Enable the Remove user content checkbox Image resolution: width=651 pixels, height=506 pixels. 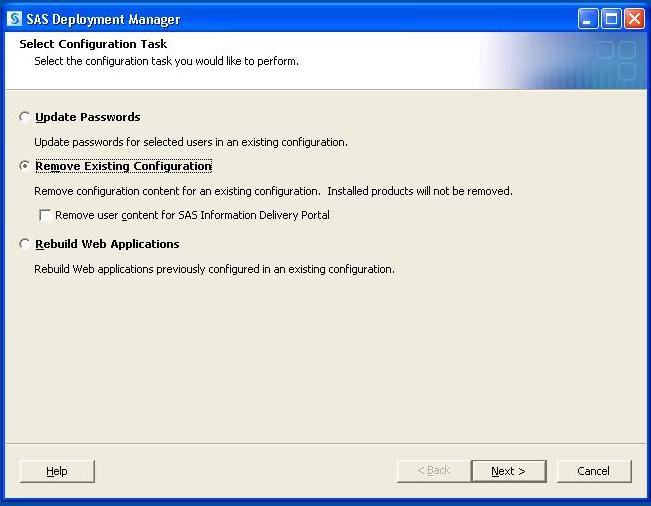click(45, 215)
